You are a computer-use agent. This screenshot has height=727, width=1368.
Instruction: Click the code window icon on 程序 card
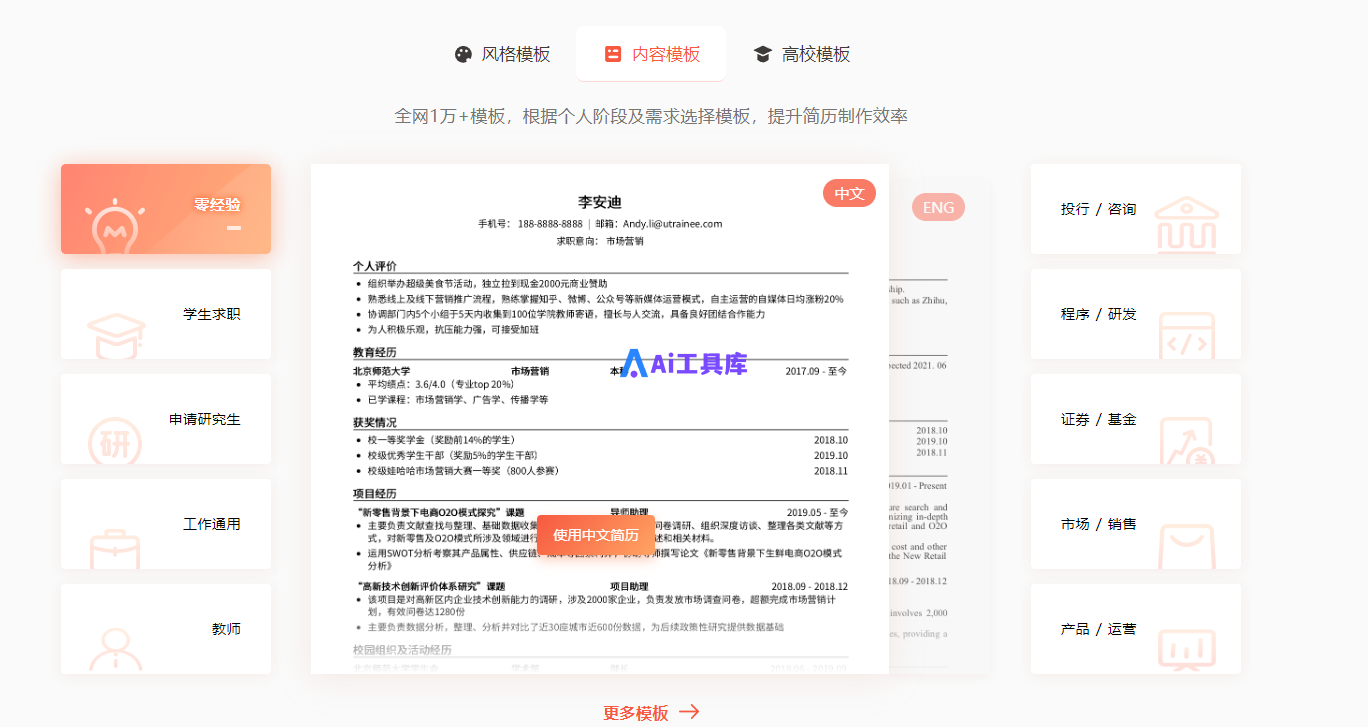coord(1187,336)
